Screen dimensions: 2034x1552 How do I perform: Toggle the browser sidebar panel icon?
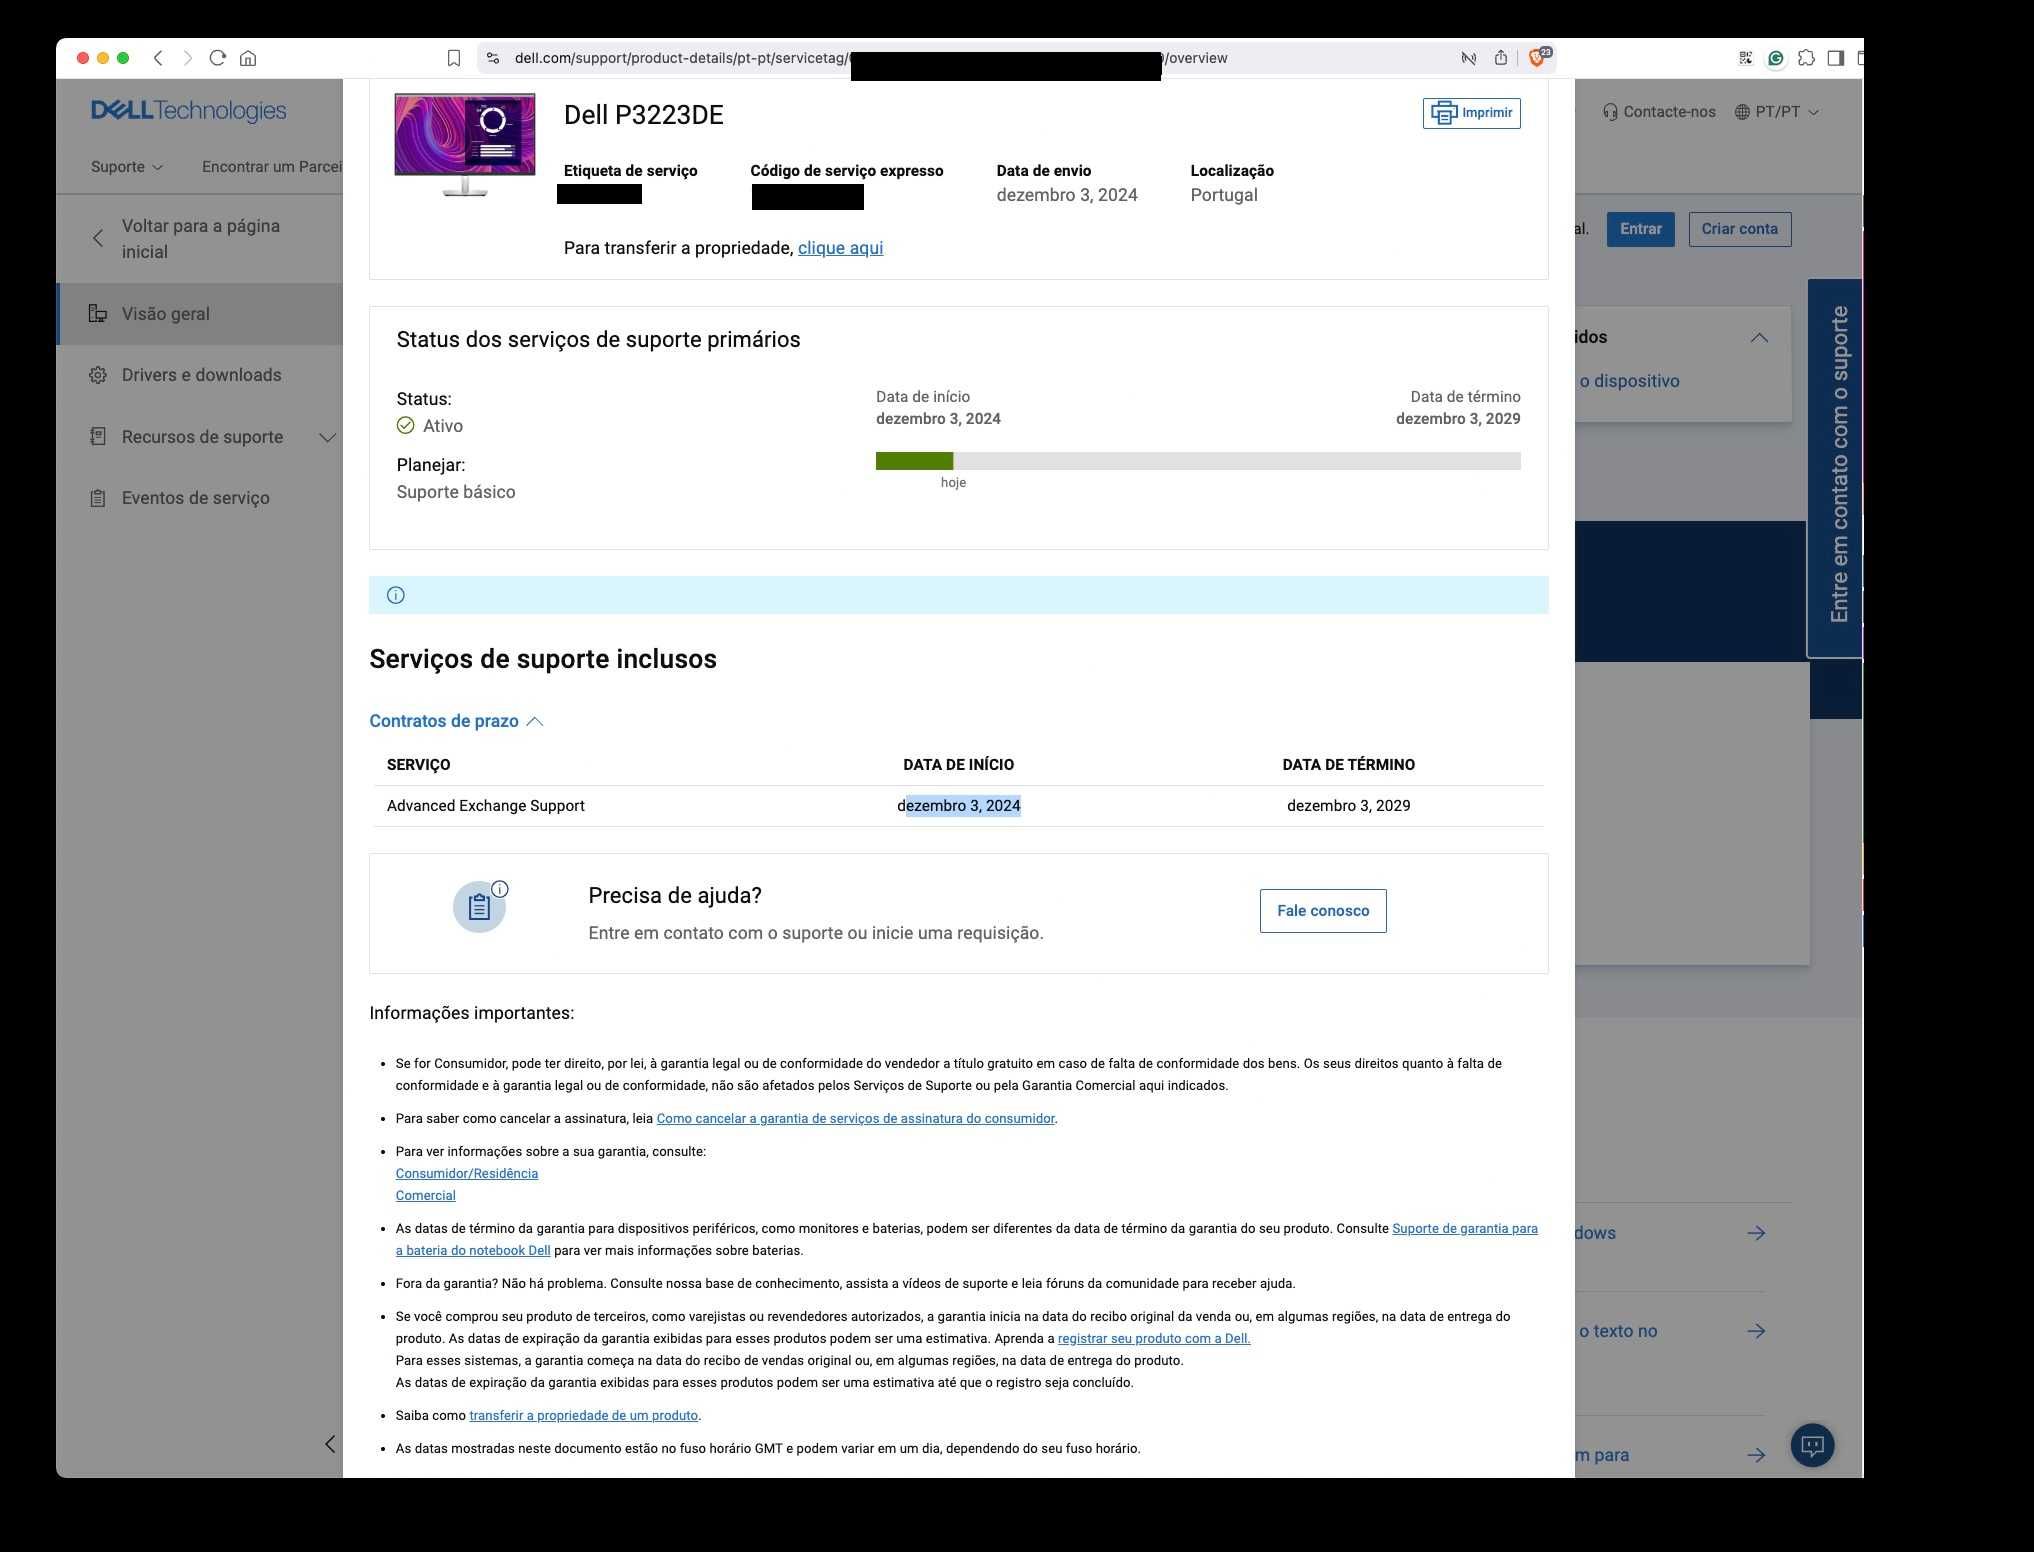[x=1835, y=58]
